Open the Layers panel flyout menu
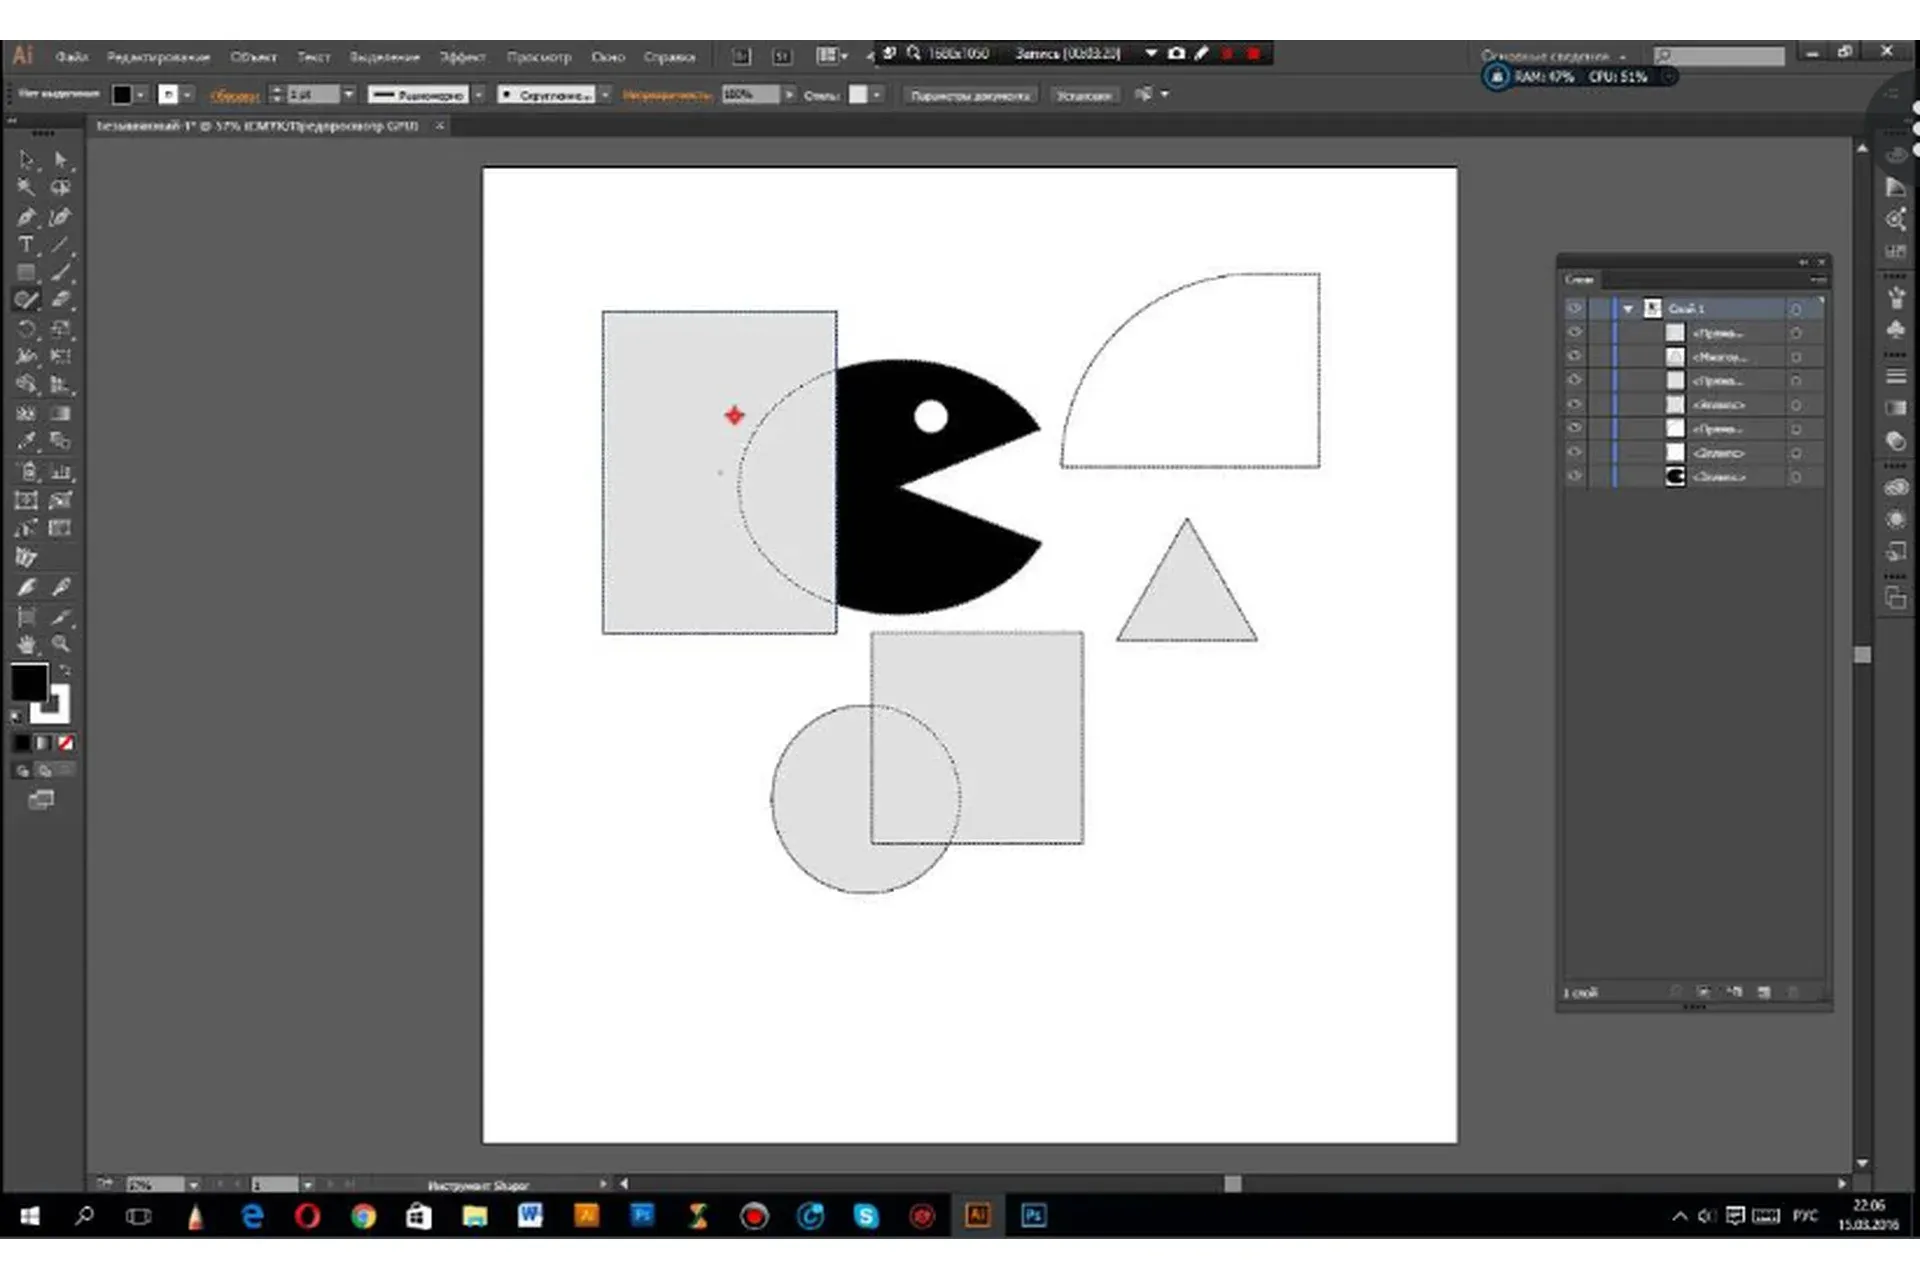 pyautogui.click(x=1818, y=280)
